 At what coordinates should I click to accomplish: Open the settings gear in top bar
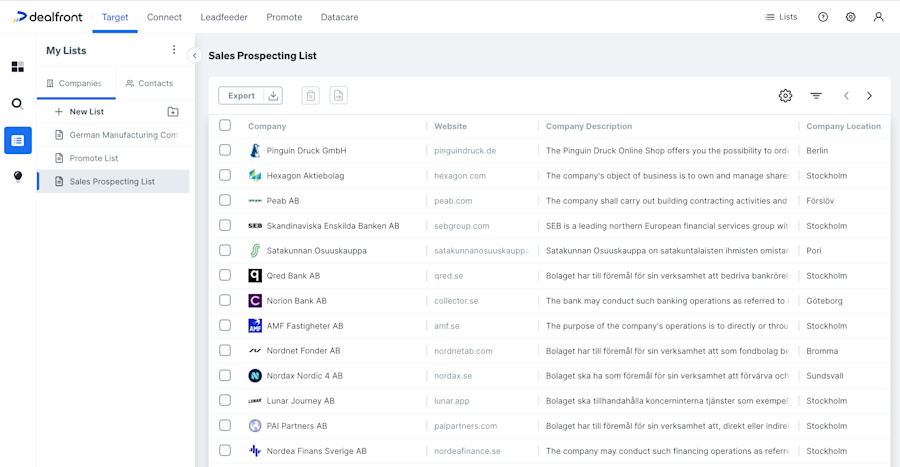851,17
